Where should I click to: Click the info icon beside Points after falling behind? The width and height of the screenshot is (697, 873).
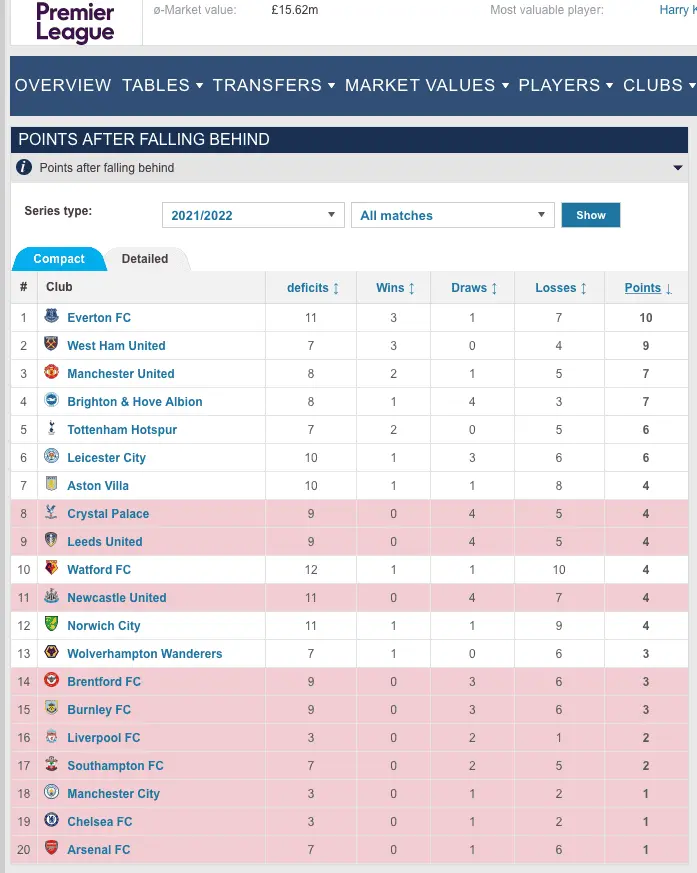click(x=25, y=167)
